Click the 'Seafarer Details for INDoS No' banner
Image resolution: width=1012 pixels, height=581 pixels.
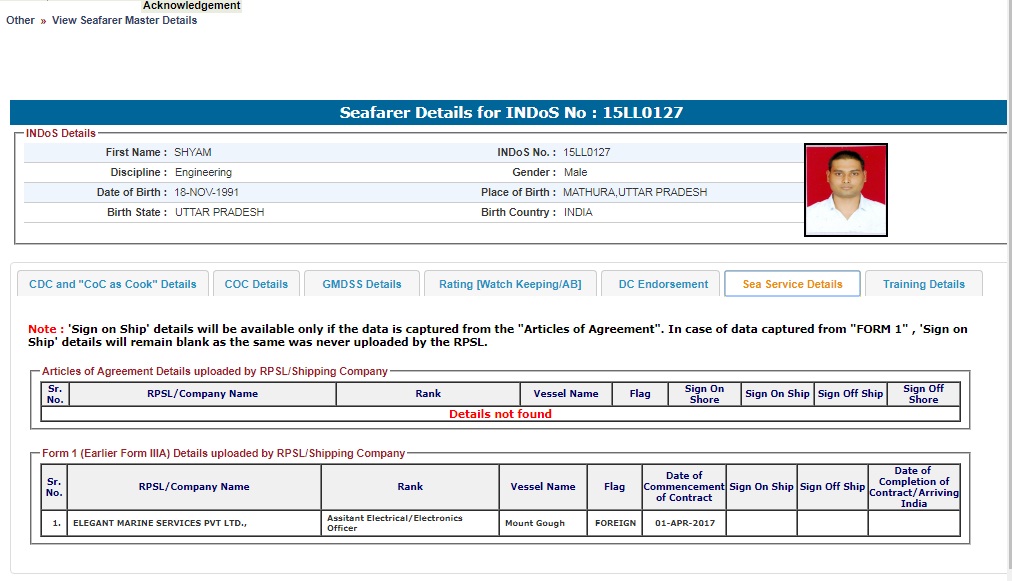(x=510, y=113)
